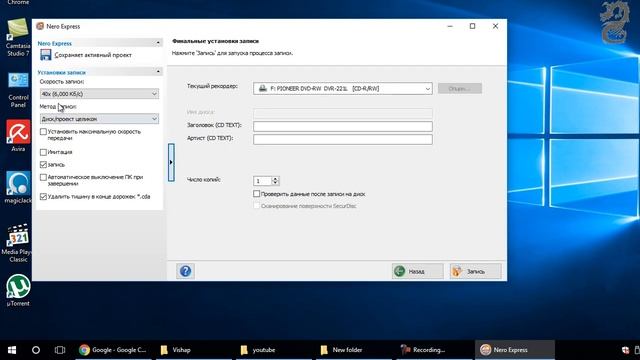Open the uTorrent desktop icon
This screenshot has height=360, width=640.
pyautogui.click(x=18, y=290)
